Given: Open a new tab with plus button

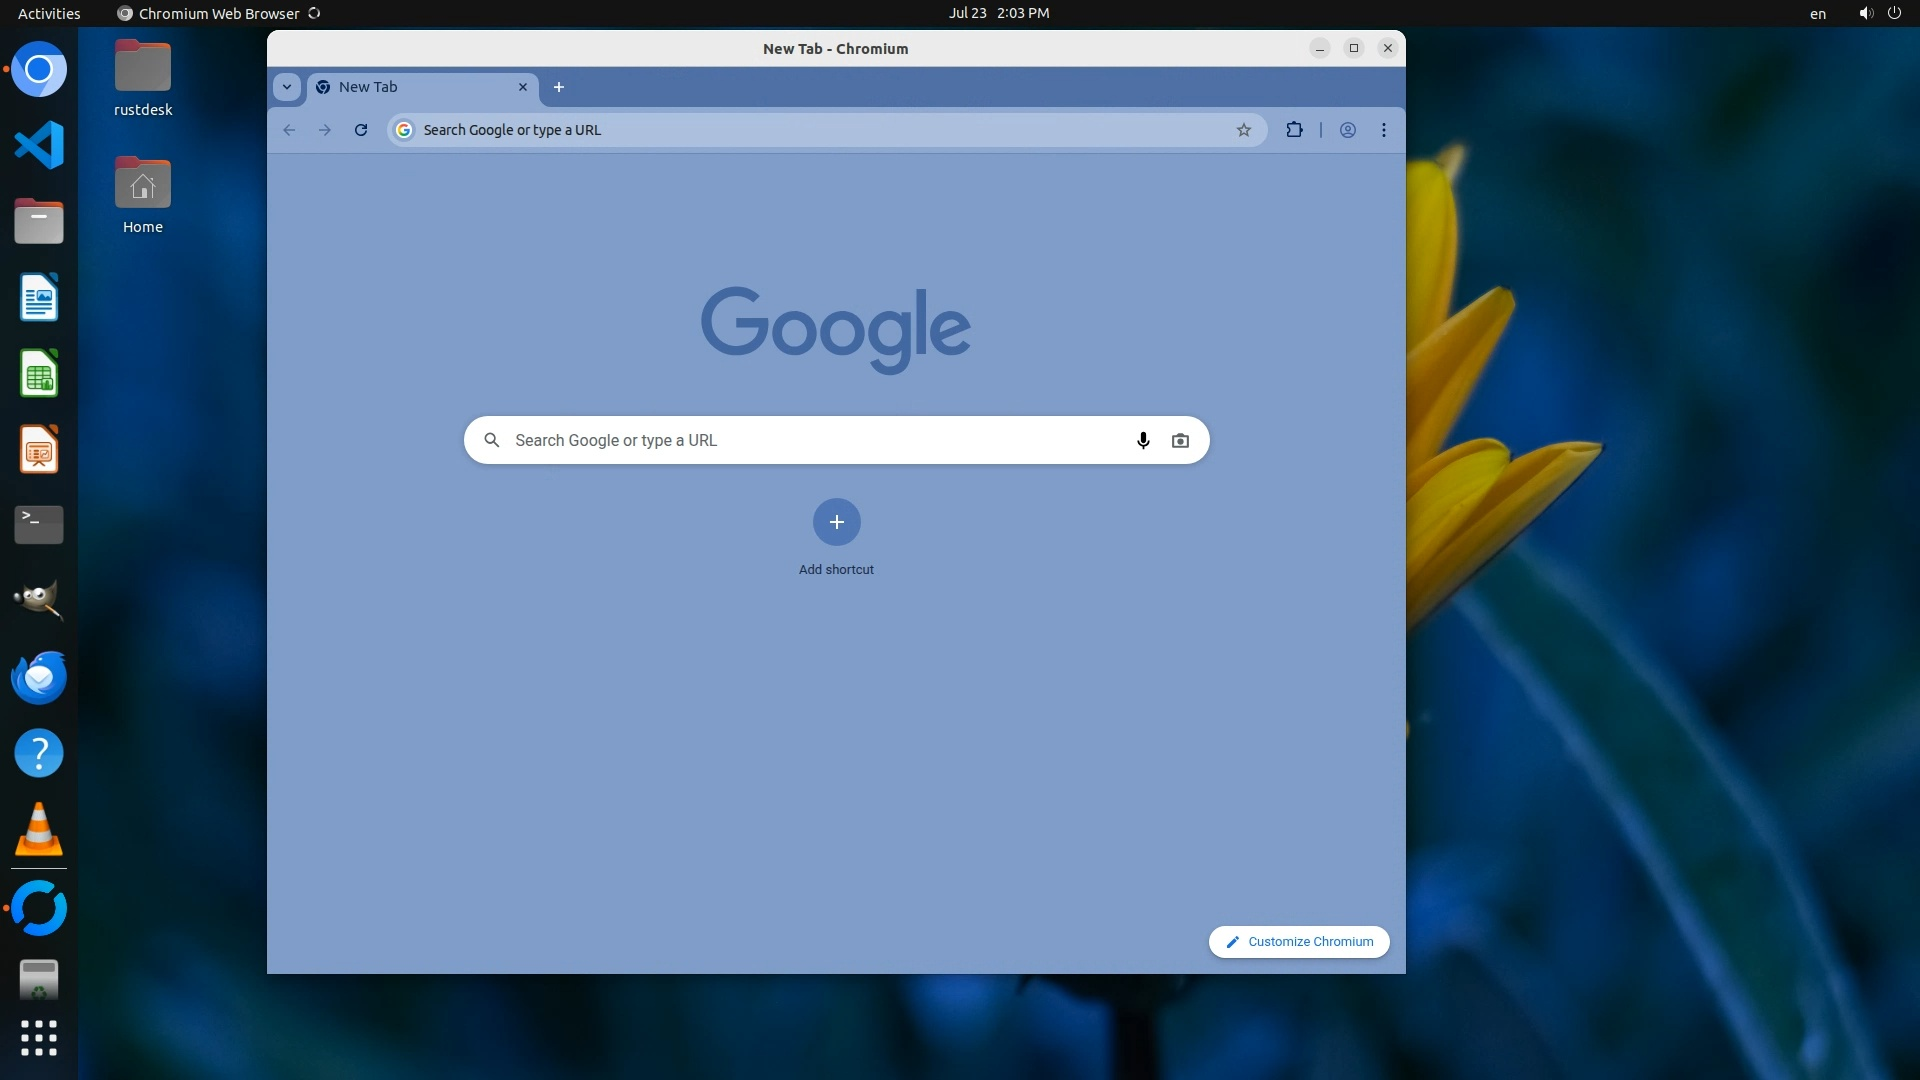Looking at the screenshot, I should pyautogui.click(x=559, y=87).
